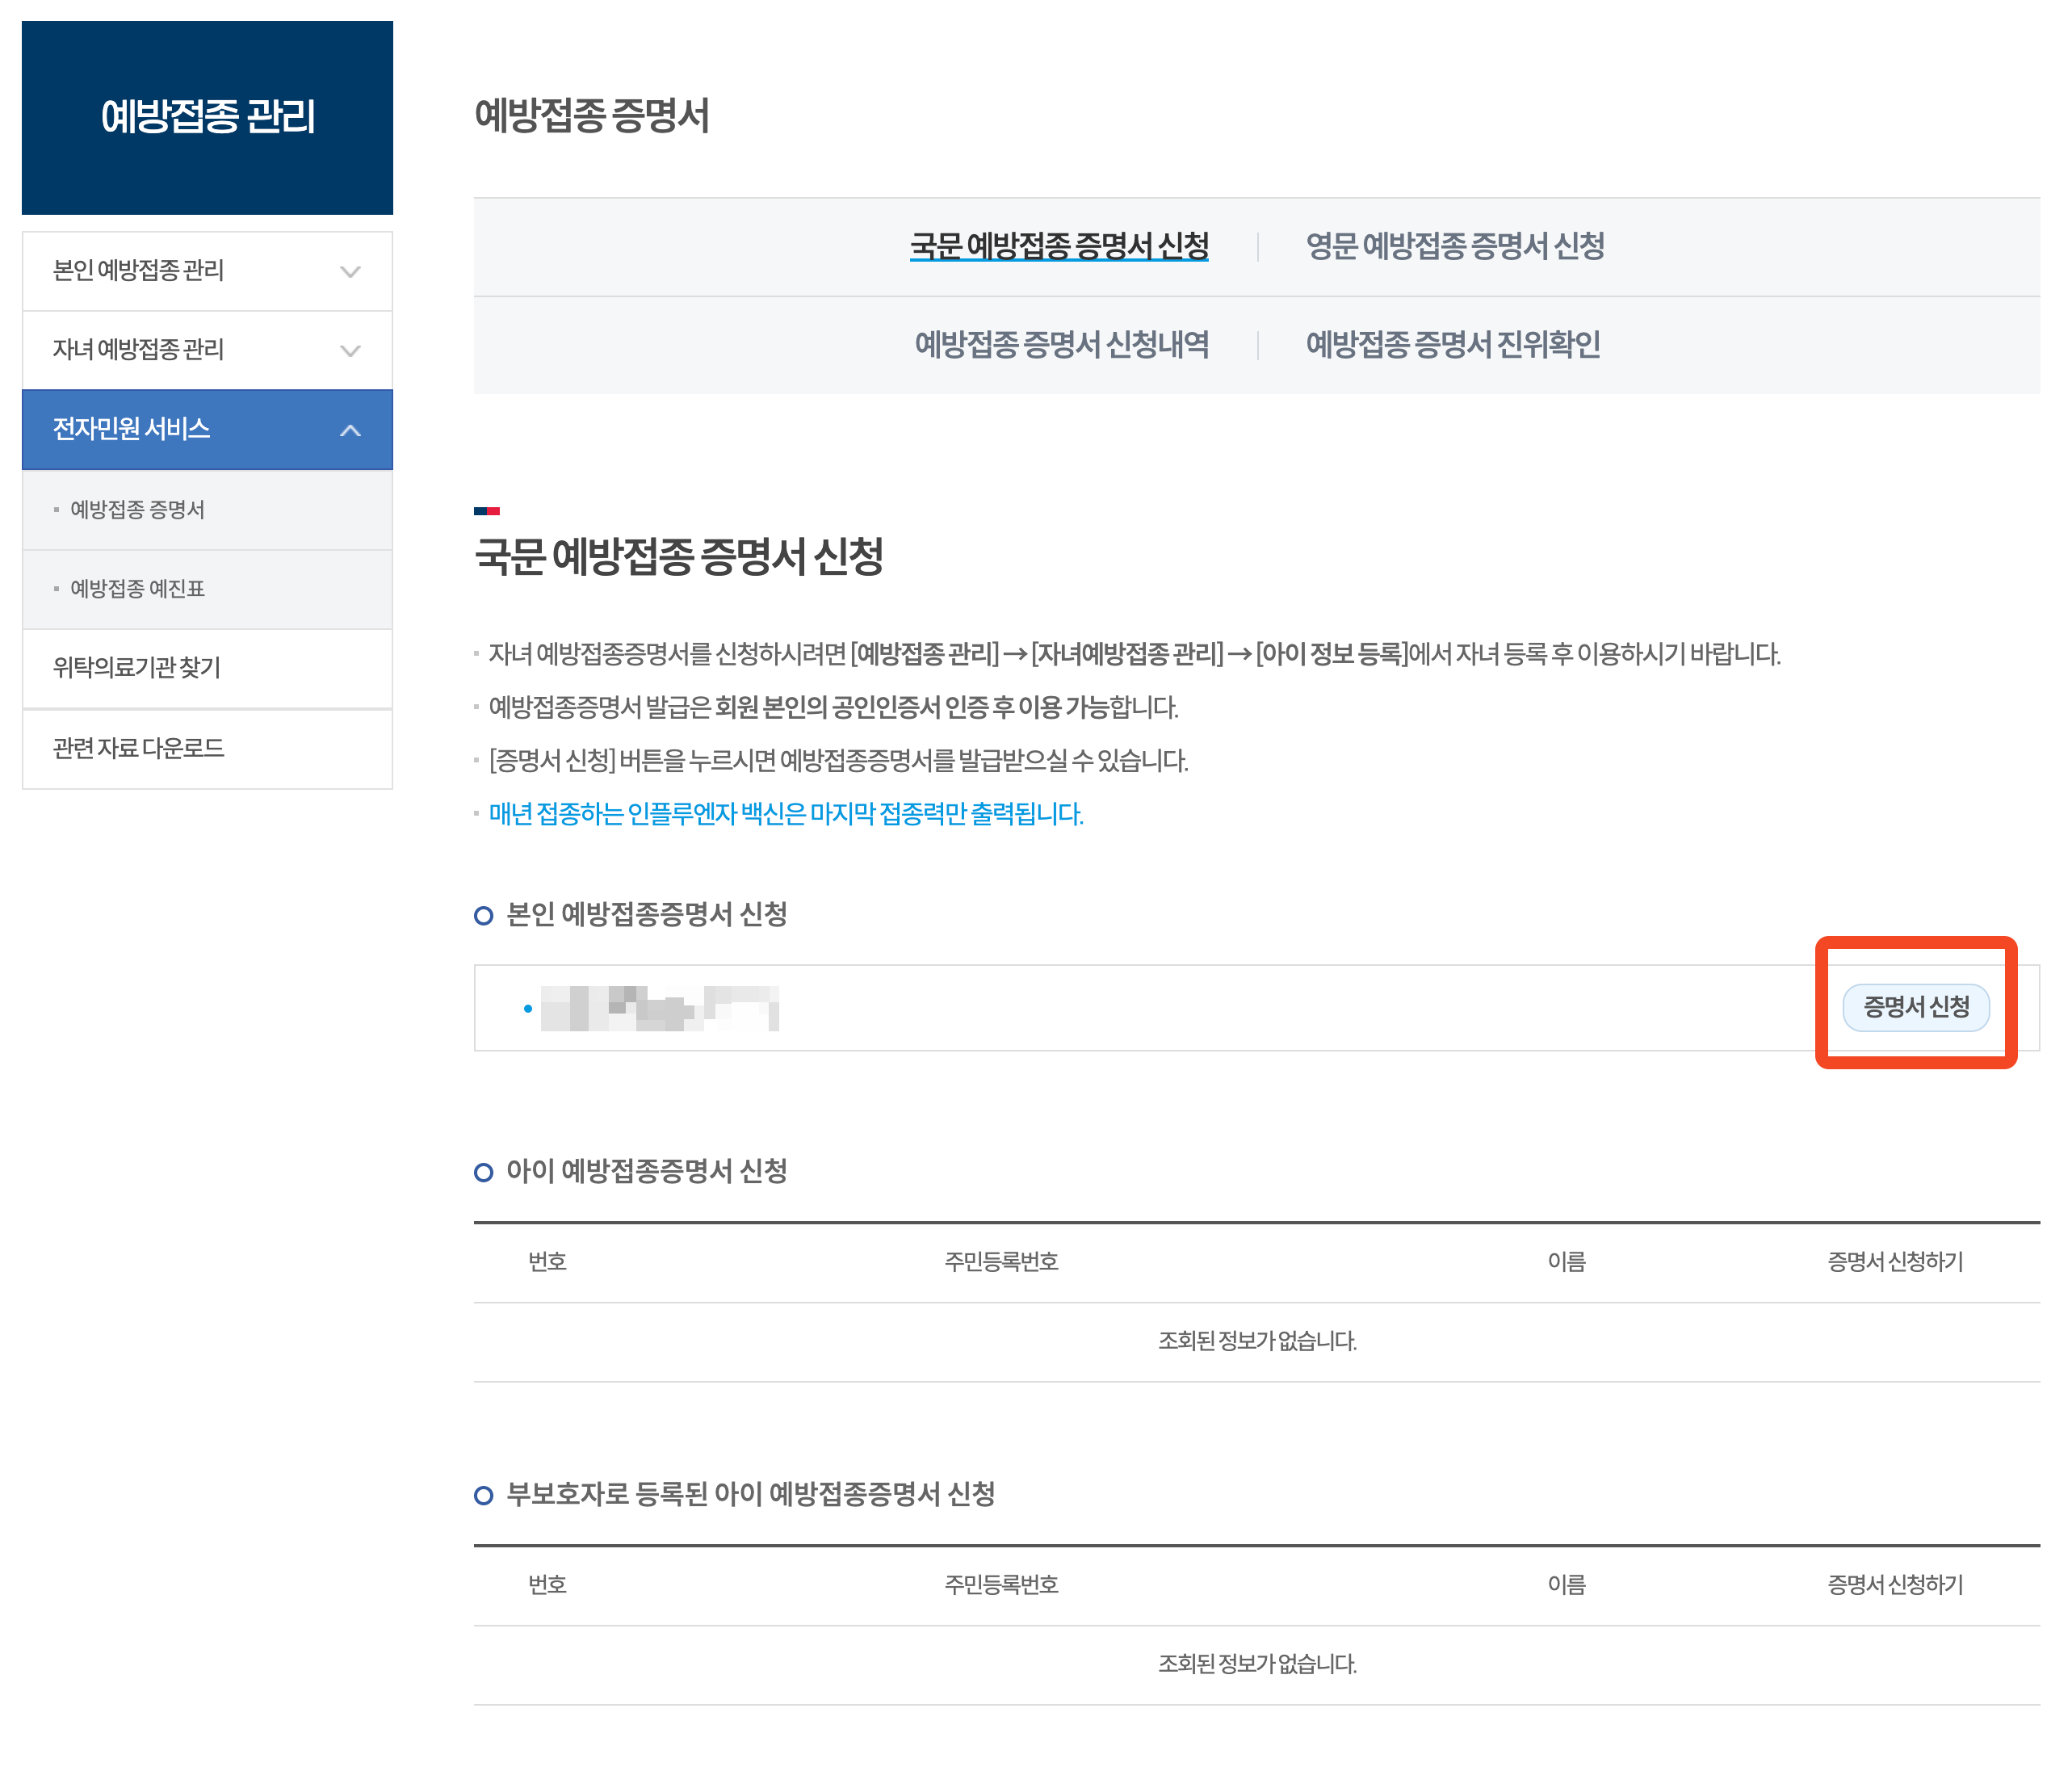This screenshot has height=1788, width=2072.
Task: Open 관련 자료 다운로드 menu
Action: click(x=138, y=748)
